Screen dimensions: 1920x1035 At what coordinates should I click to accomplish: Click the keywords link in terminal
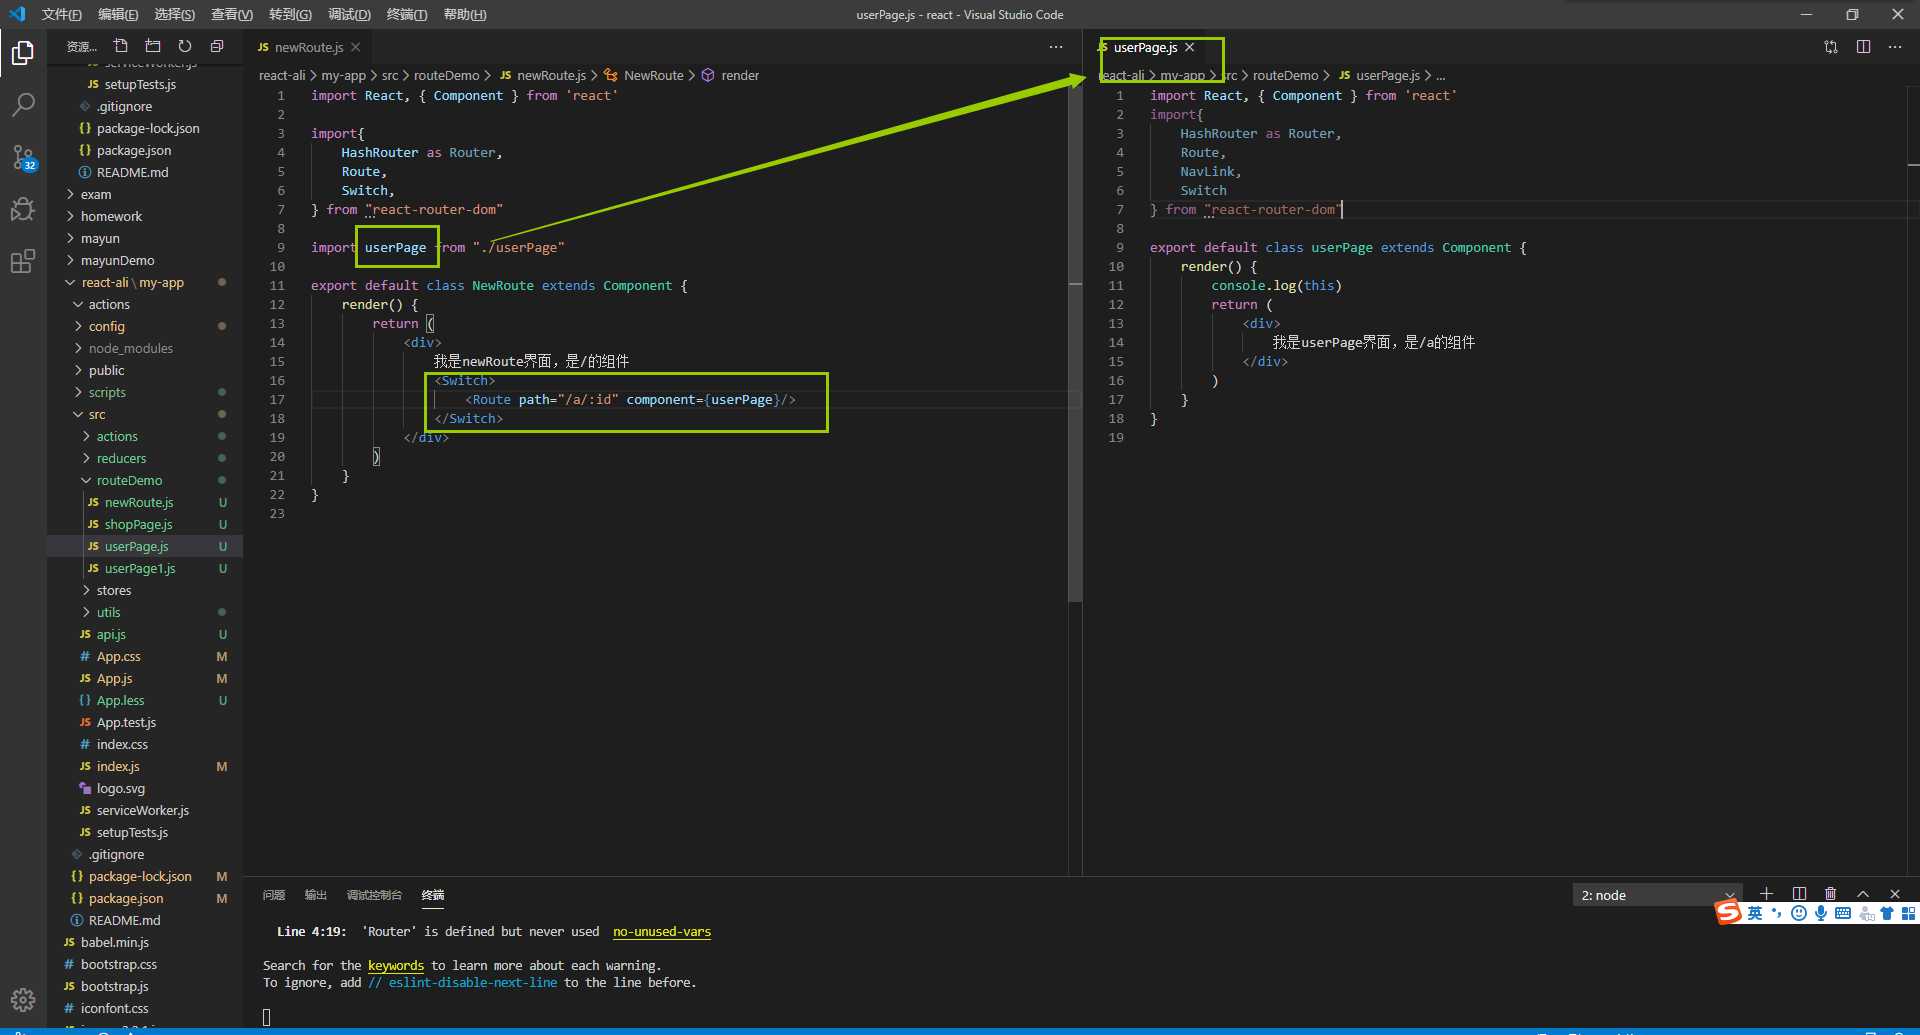coord(396,965)
